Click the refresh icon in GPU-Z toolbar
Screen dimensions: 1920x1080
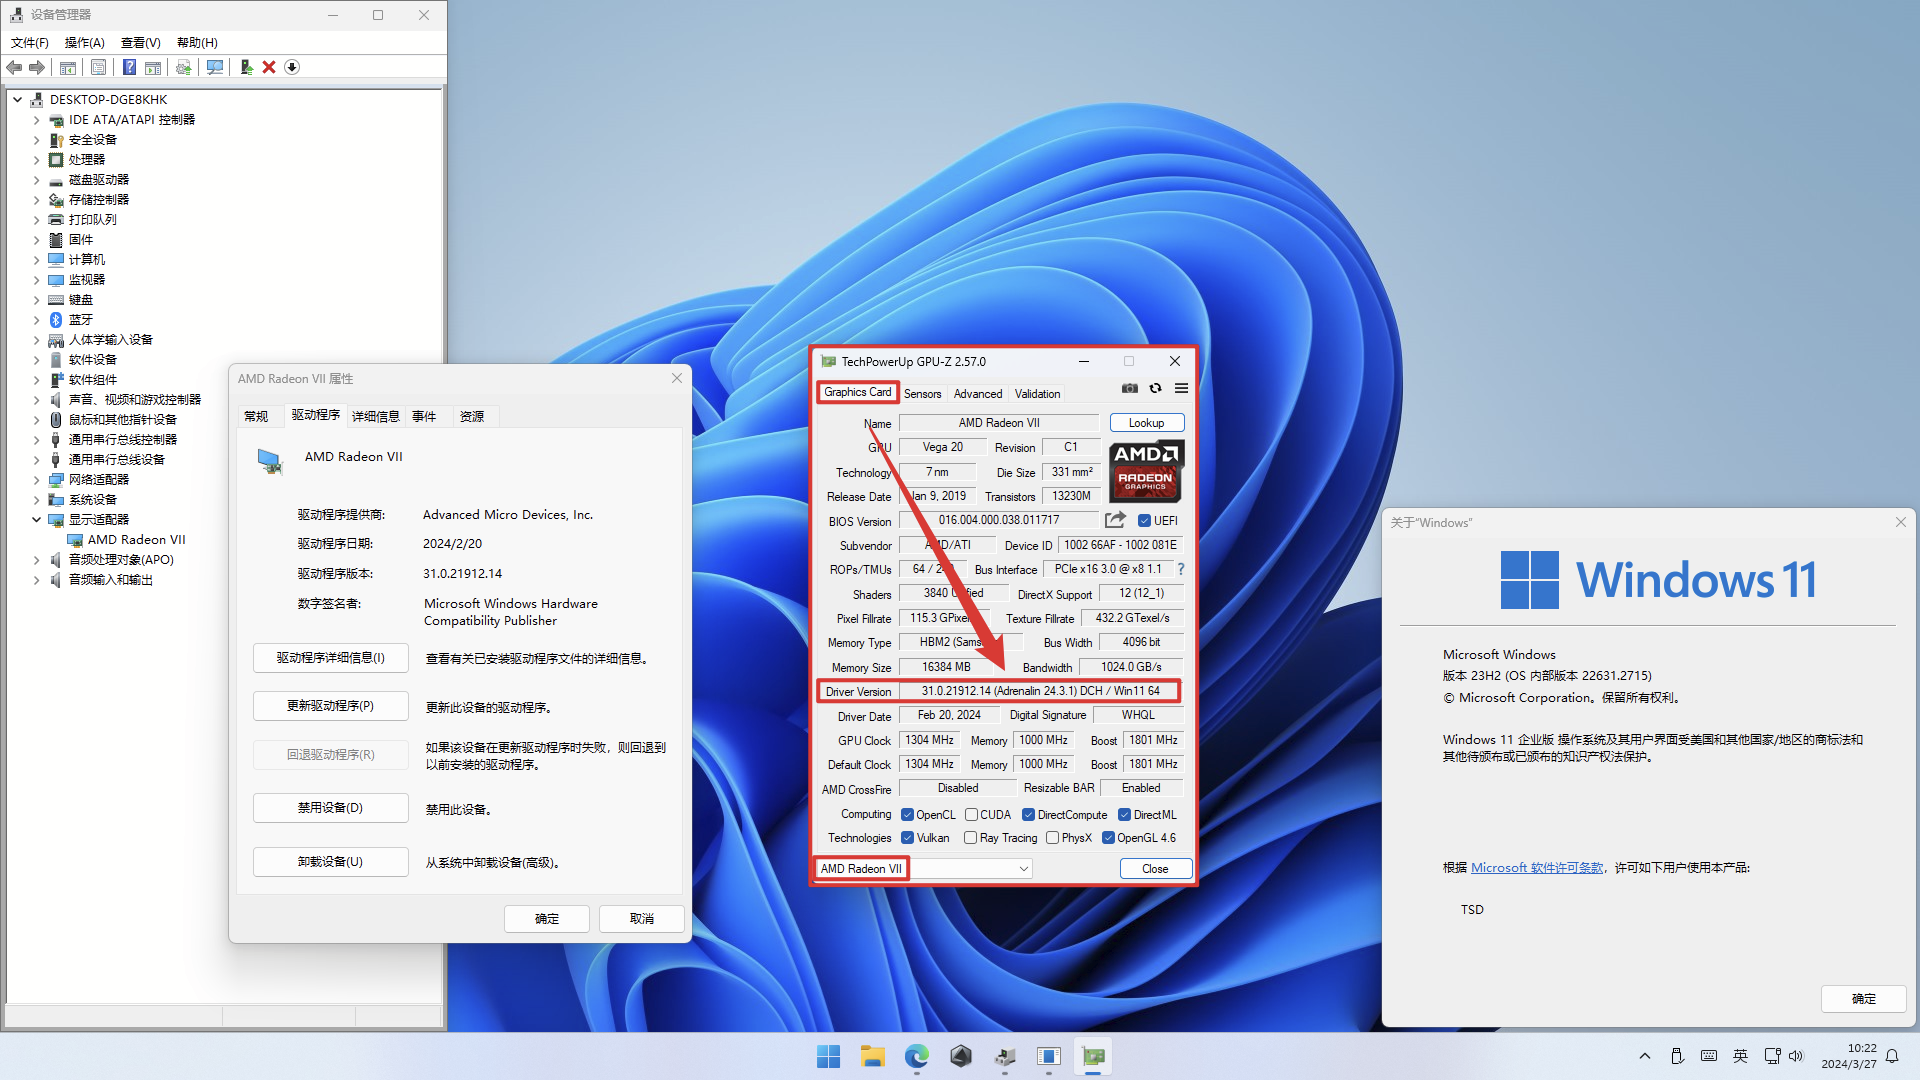(1155, 388)
